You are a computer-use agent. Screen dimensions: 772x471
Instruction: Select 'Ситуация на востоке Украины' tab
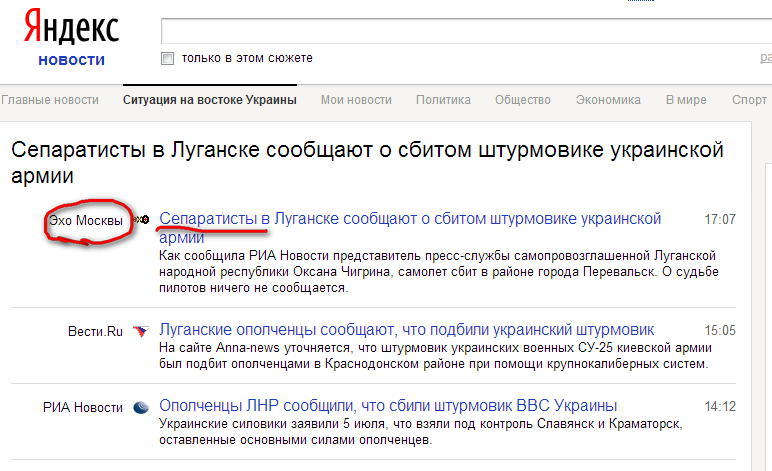[210, 100]
